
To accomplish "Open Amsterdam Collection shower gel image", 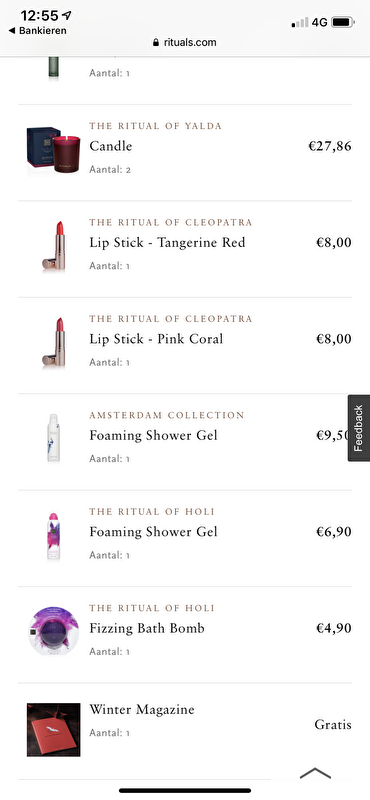I will (54, 438).
